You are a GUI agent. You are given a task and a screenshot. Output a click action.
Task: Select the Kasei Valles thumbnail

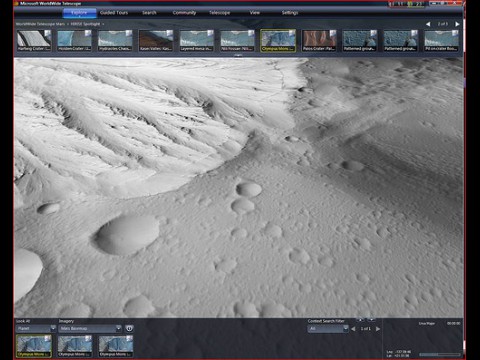point(156,40)
